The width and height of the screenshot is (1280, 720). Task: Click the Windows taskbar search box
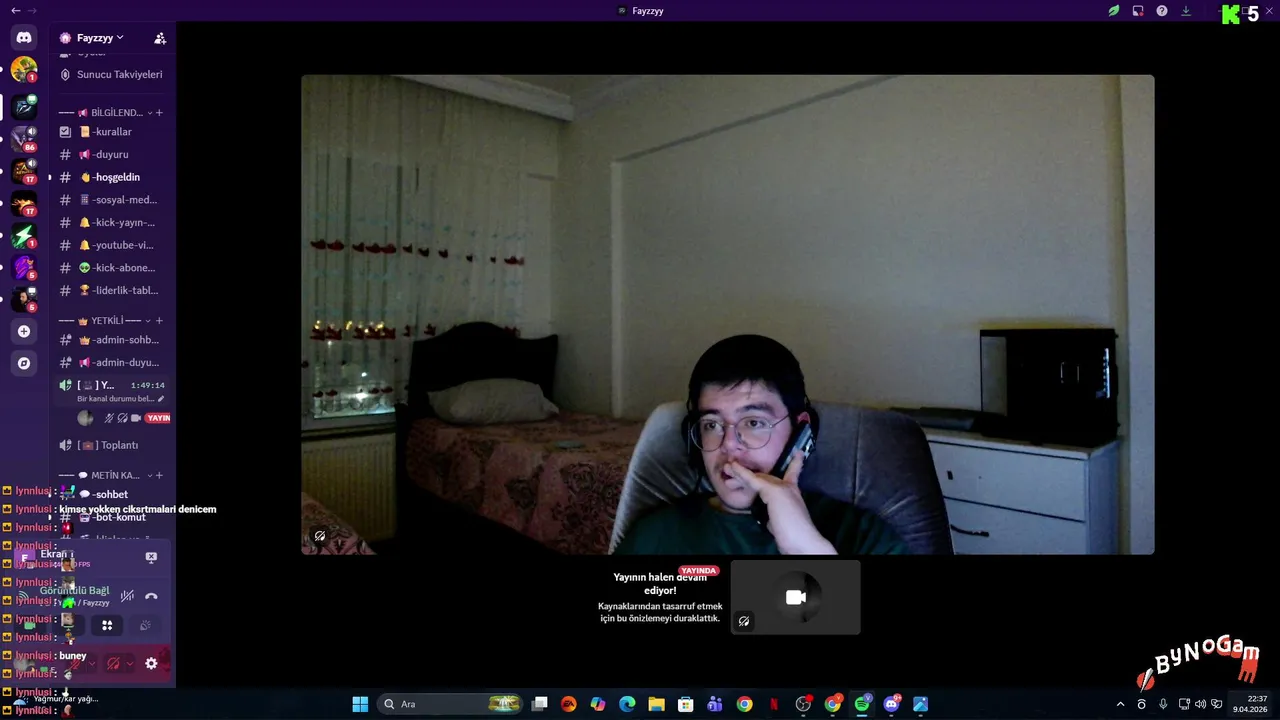452,704
